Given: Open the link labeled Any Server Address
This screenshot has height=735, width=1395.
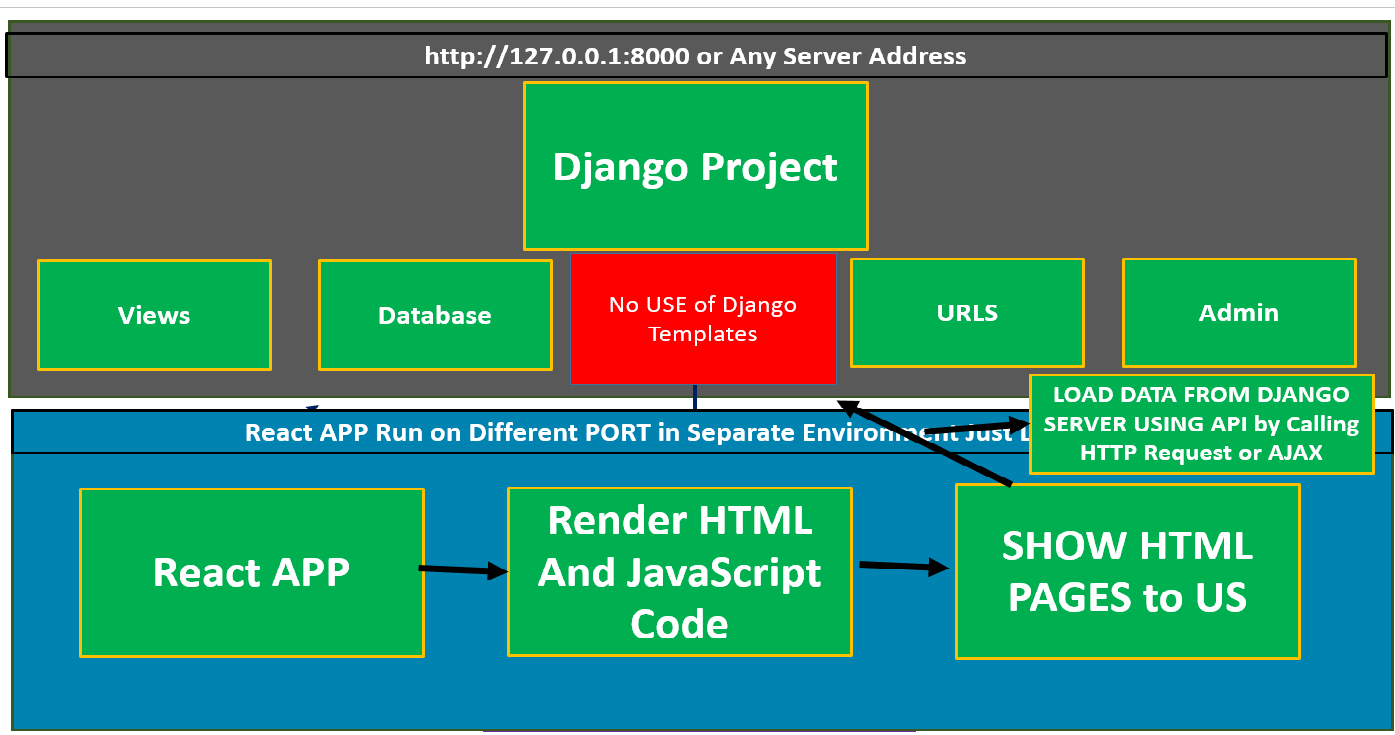Looking at the screenshot, I should tap(848, 56).
